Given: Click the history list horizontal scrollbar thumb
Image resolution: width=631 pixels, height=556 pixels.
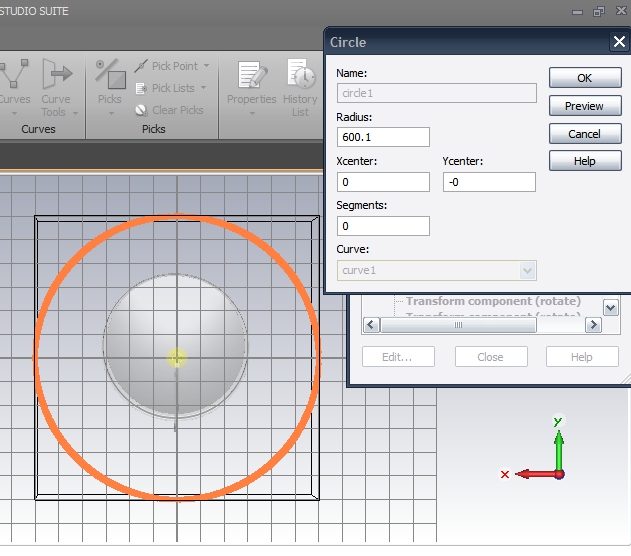Looking at the screenshot, I should click(459, 325).
